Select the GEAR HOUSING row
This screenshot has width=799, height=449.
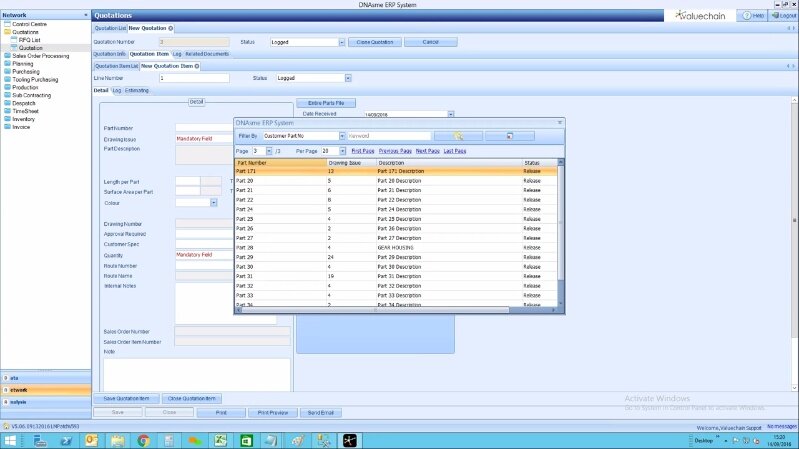[395, 247]
